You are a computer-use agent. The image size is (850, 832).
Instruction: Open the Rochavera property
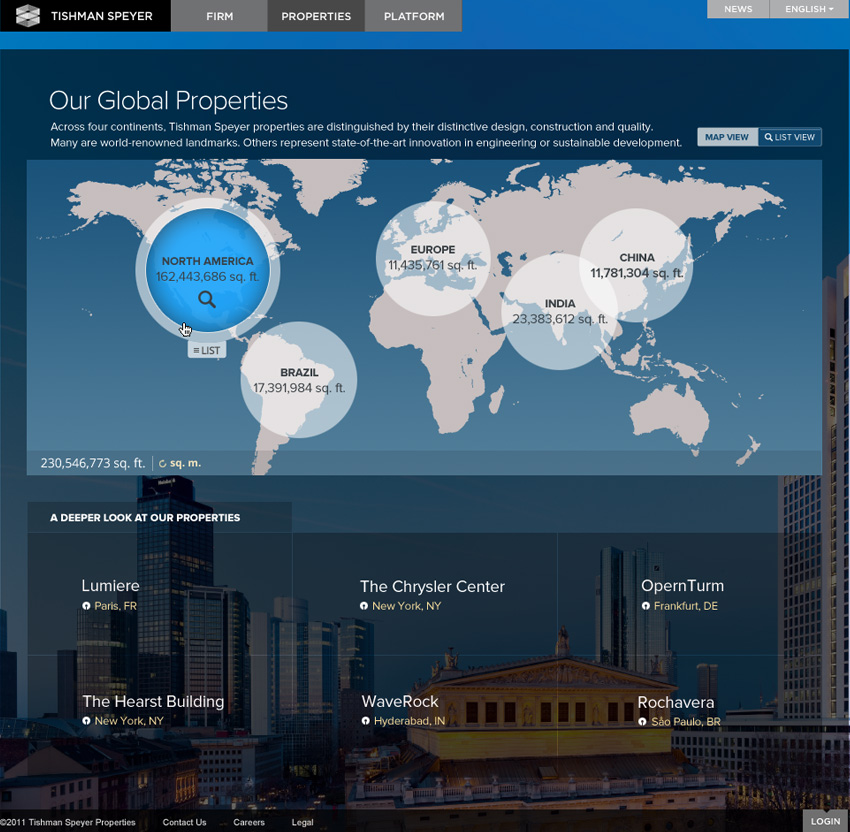(x=675, y=702)
